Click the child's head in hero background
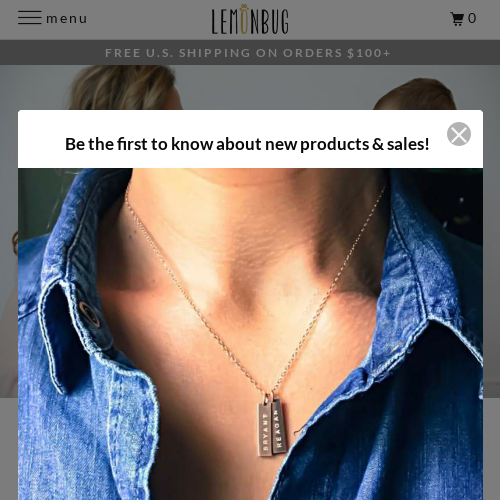500x500 pixels. pos(415,94)
